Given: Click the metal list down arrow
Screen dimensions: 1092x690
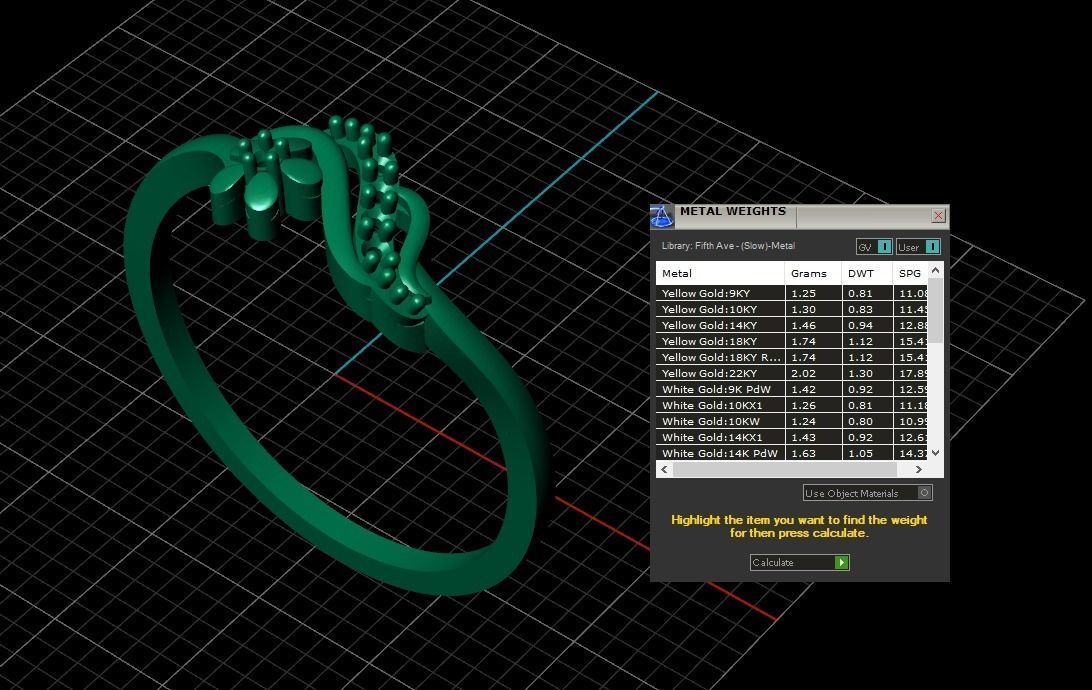Looking at the screenshot, I should pos(935,453).
